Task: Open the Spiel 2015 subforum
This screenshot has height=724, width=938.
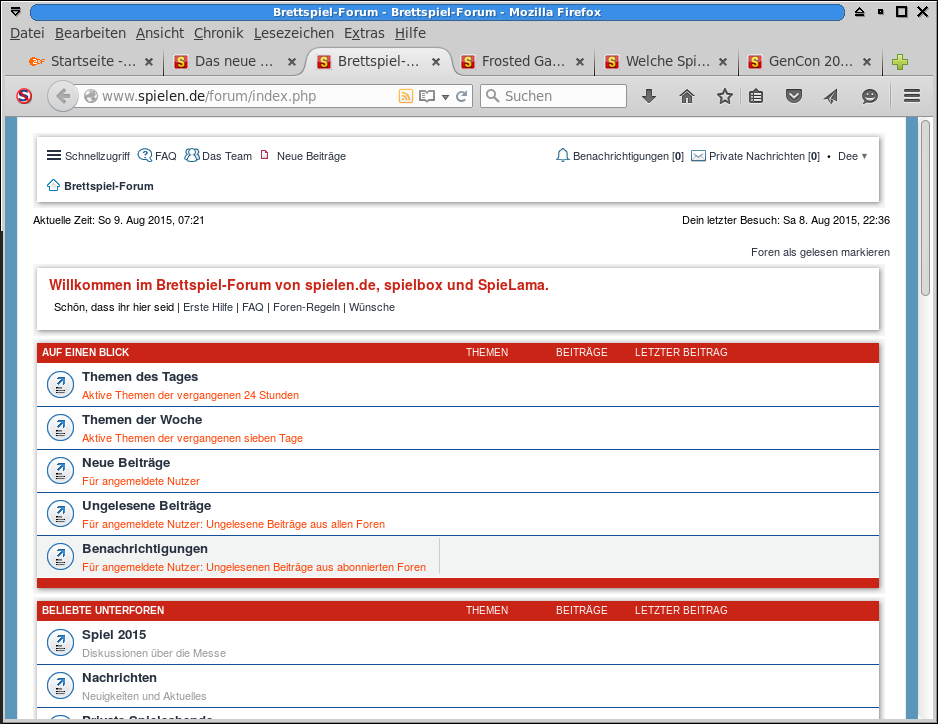Action: [x=114, y=635]
